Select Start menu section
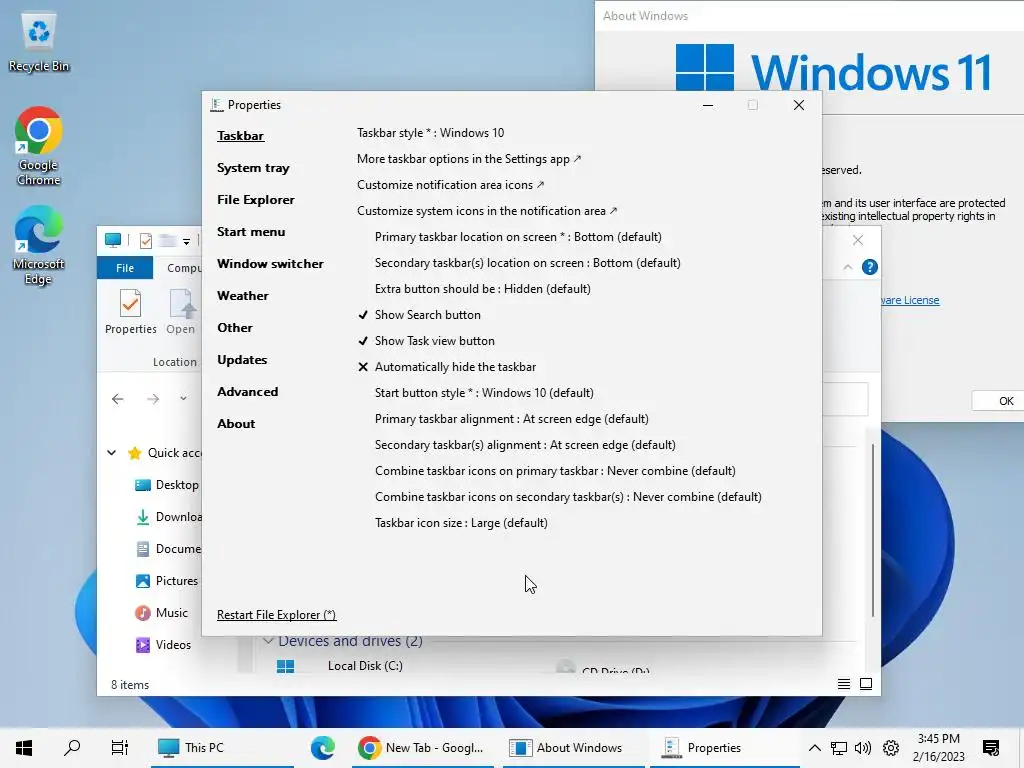The width and height of the screenshot is (1024, 768). click(251, 232)
